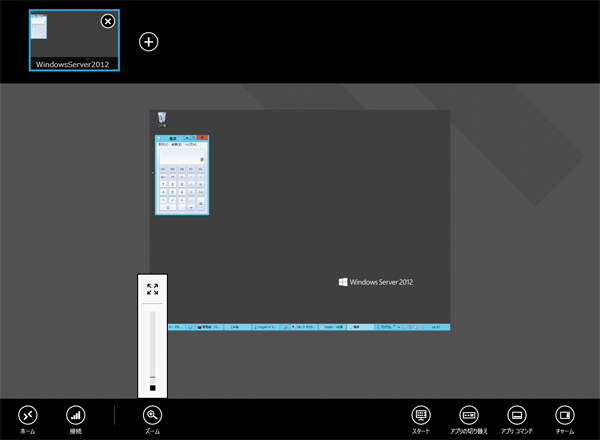Click calculator wide 0 key
The width and height of the screenshot is (600, 440).
tap(168, 207)
